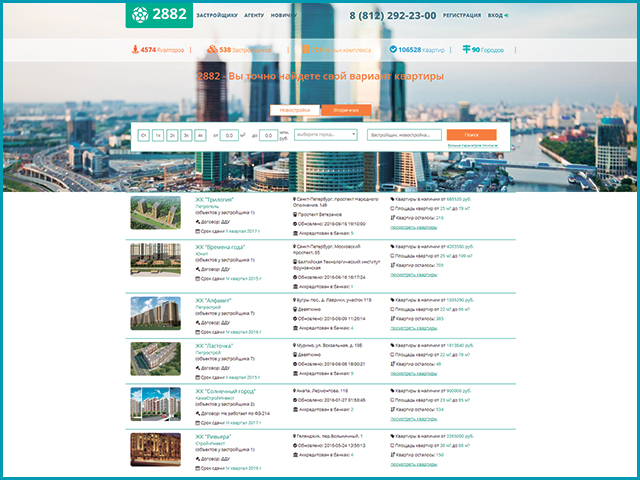640x480 pixels.
Task: Open the ЖК "Солнечный город" thumbnail
Action: (156, 404)
